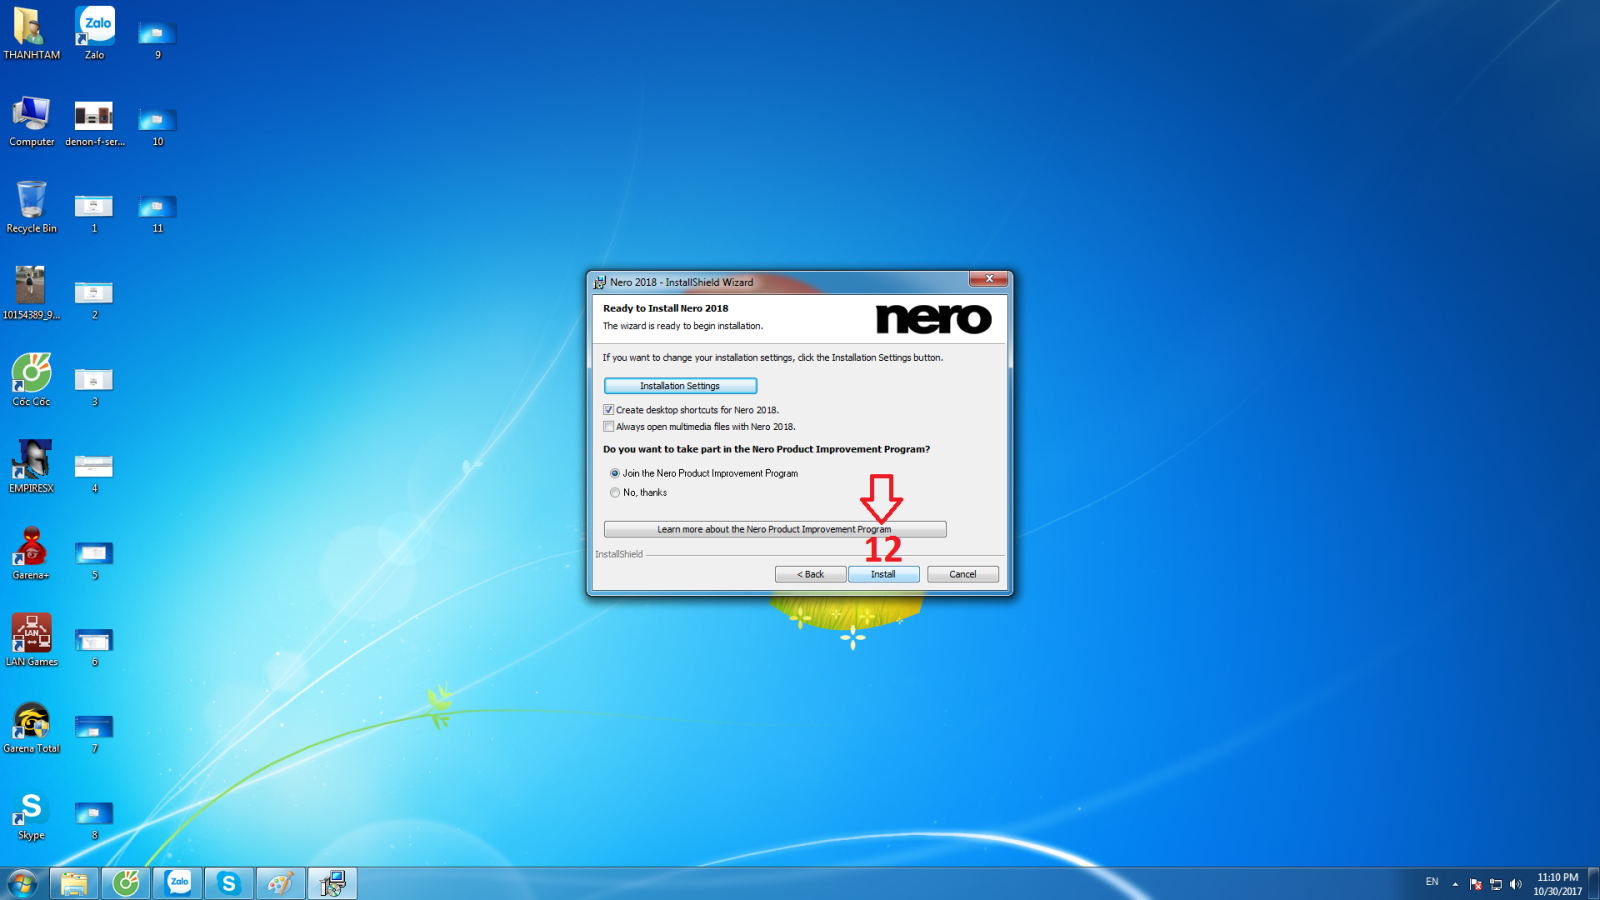
Task: Open Skype desktop shortcut
Action: (31, 810)
